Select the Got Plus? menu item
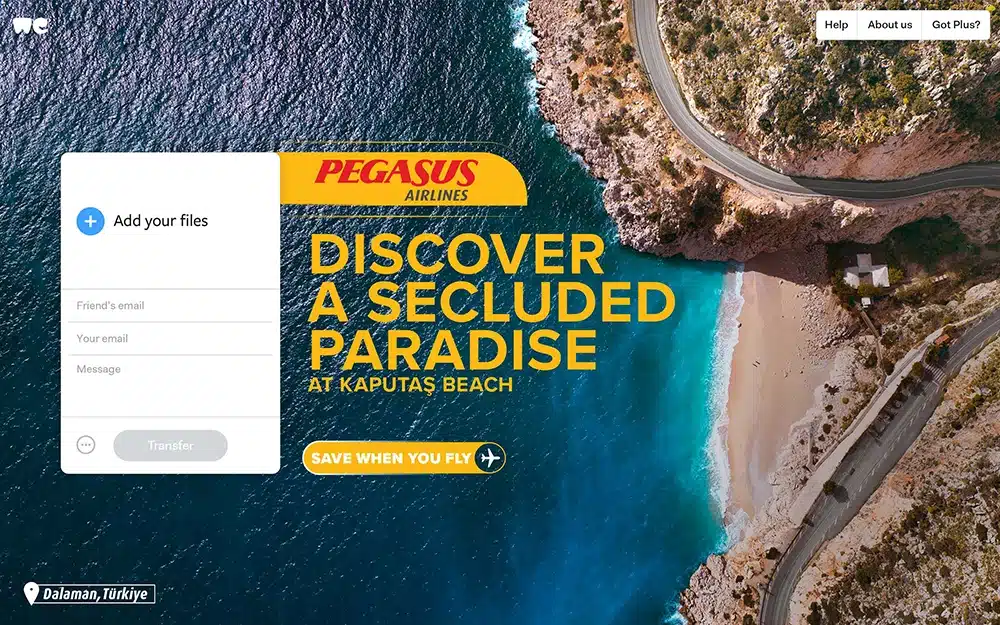This screenshot has height=625, width=1000. click(956, 25)
